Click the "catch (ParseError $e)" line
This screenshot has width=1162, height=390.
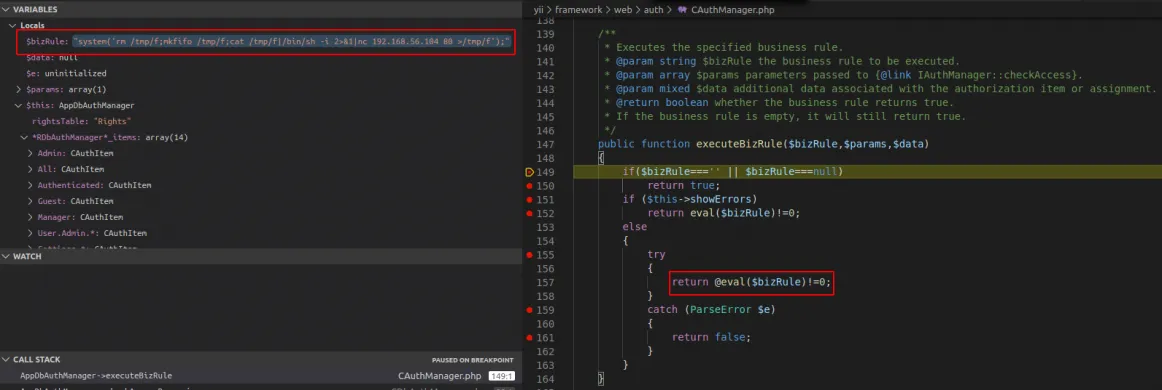711,310
